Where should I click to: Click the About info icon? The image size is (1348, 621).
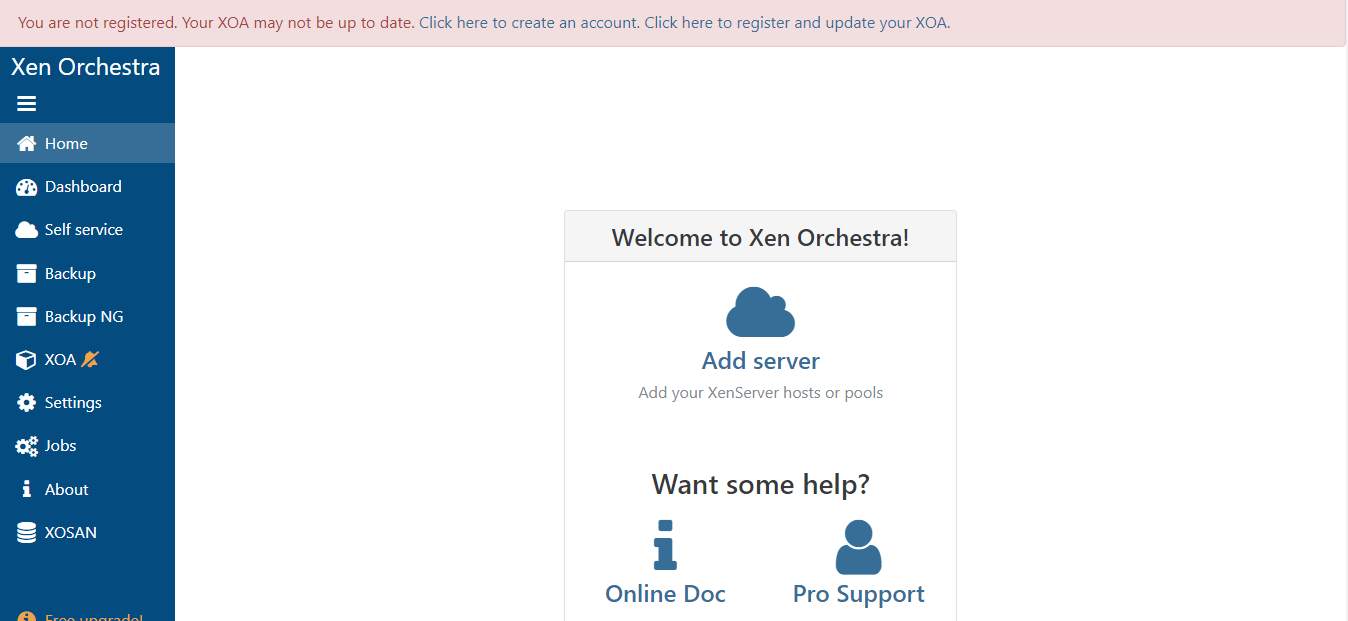point(27,489)
